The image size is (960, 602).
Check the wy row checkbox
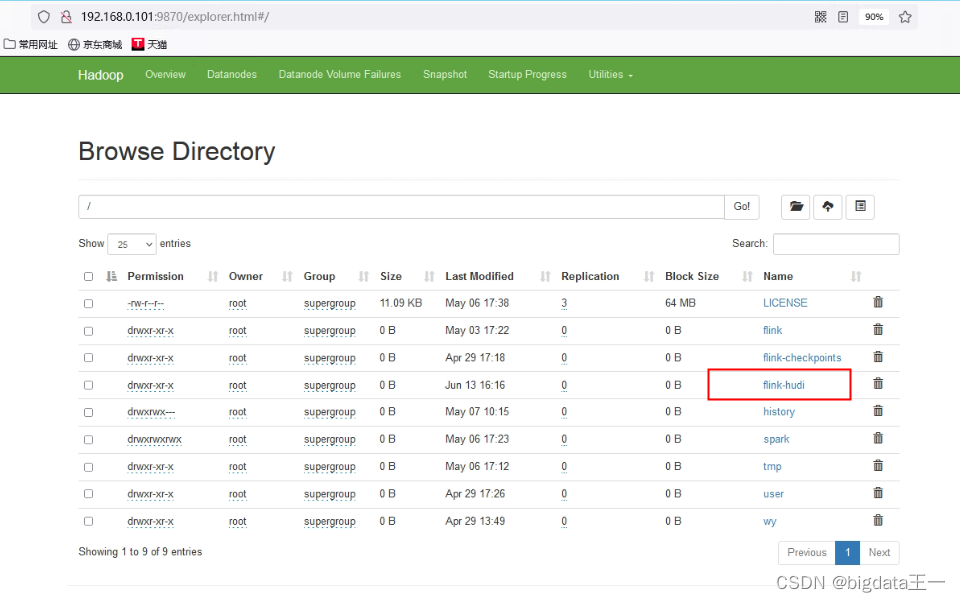pos(89,522)
